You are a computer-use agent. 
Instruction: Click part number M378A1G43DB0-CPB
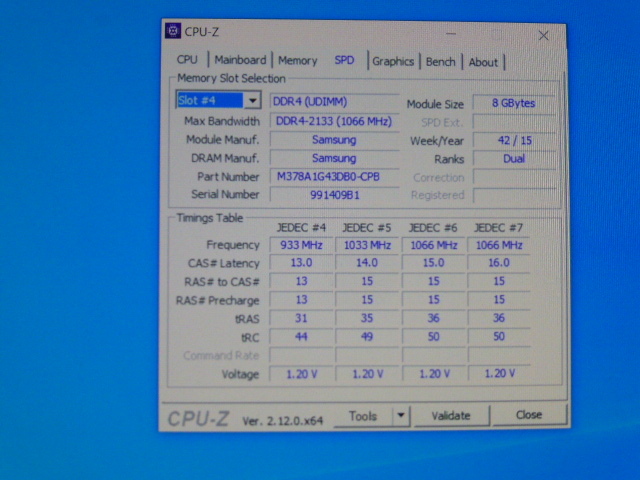click(x=334, y=176)
